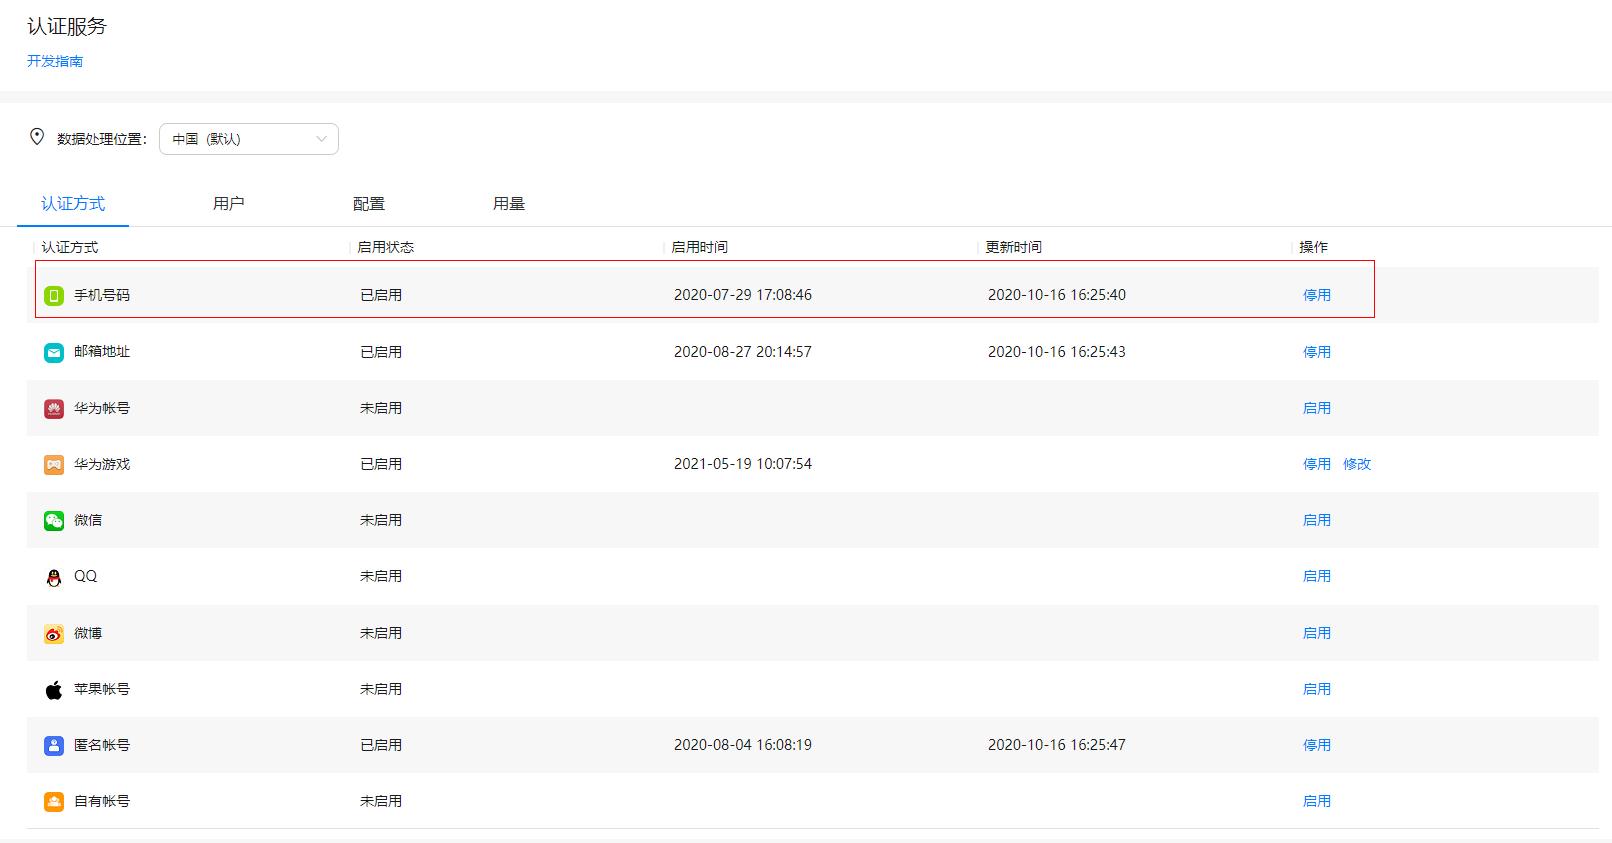Select the 自有帐号 row label
This screenshot has height=843, width=1612.
(x=102, y=801)
